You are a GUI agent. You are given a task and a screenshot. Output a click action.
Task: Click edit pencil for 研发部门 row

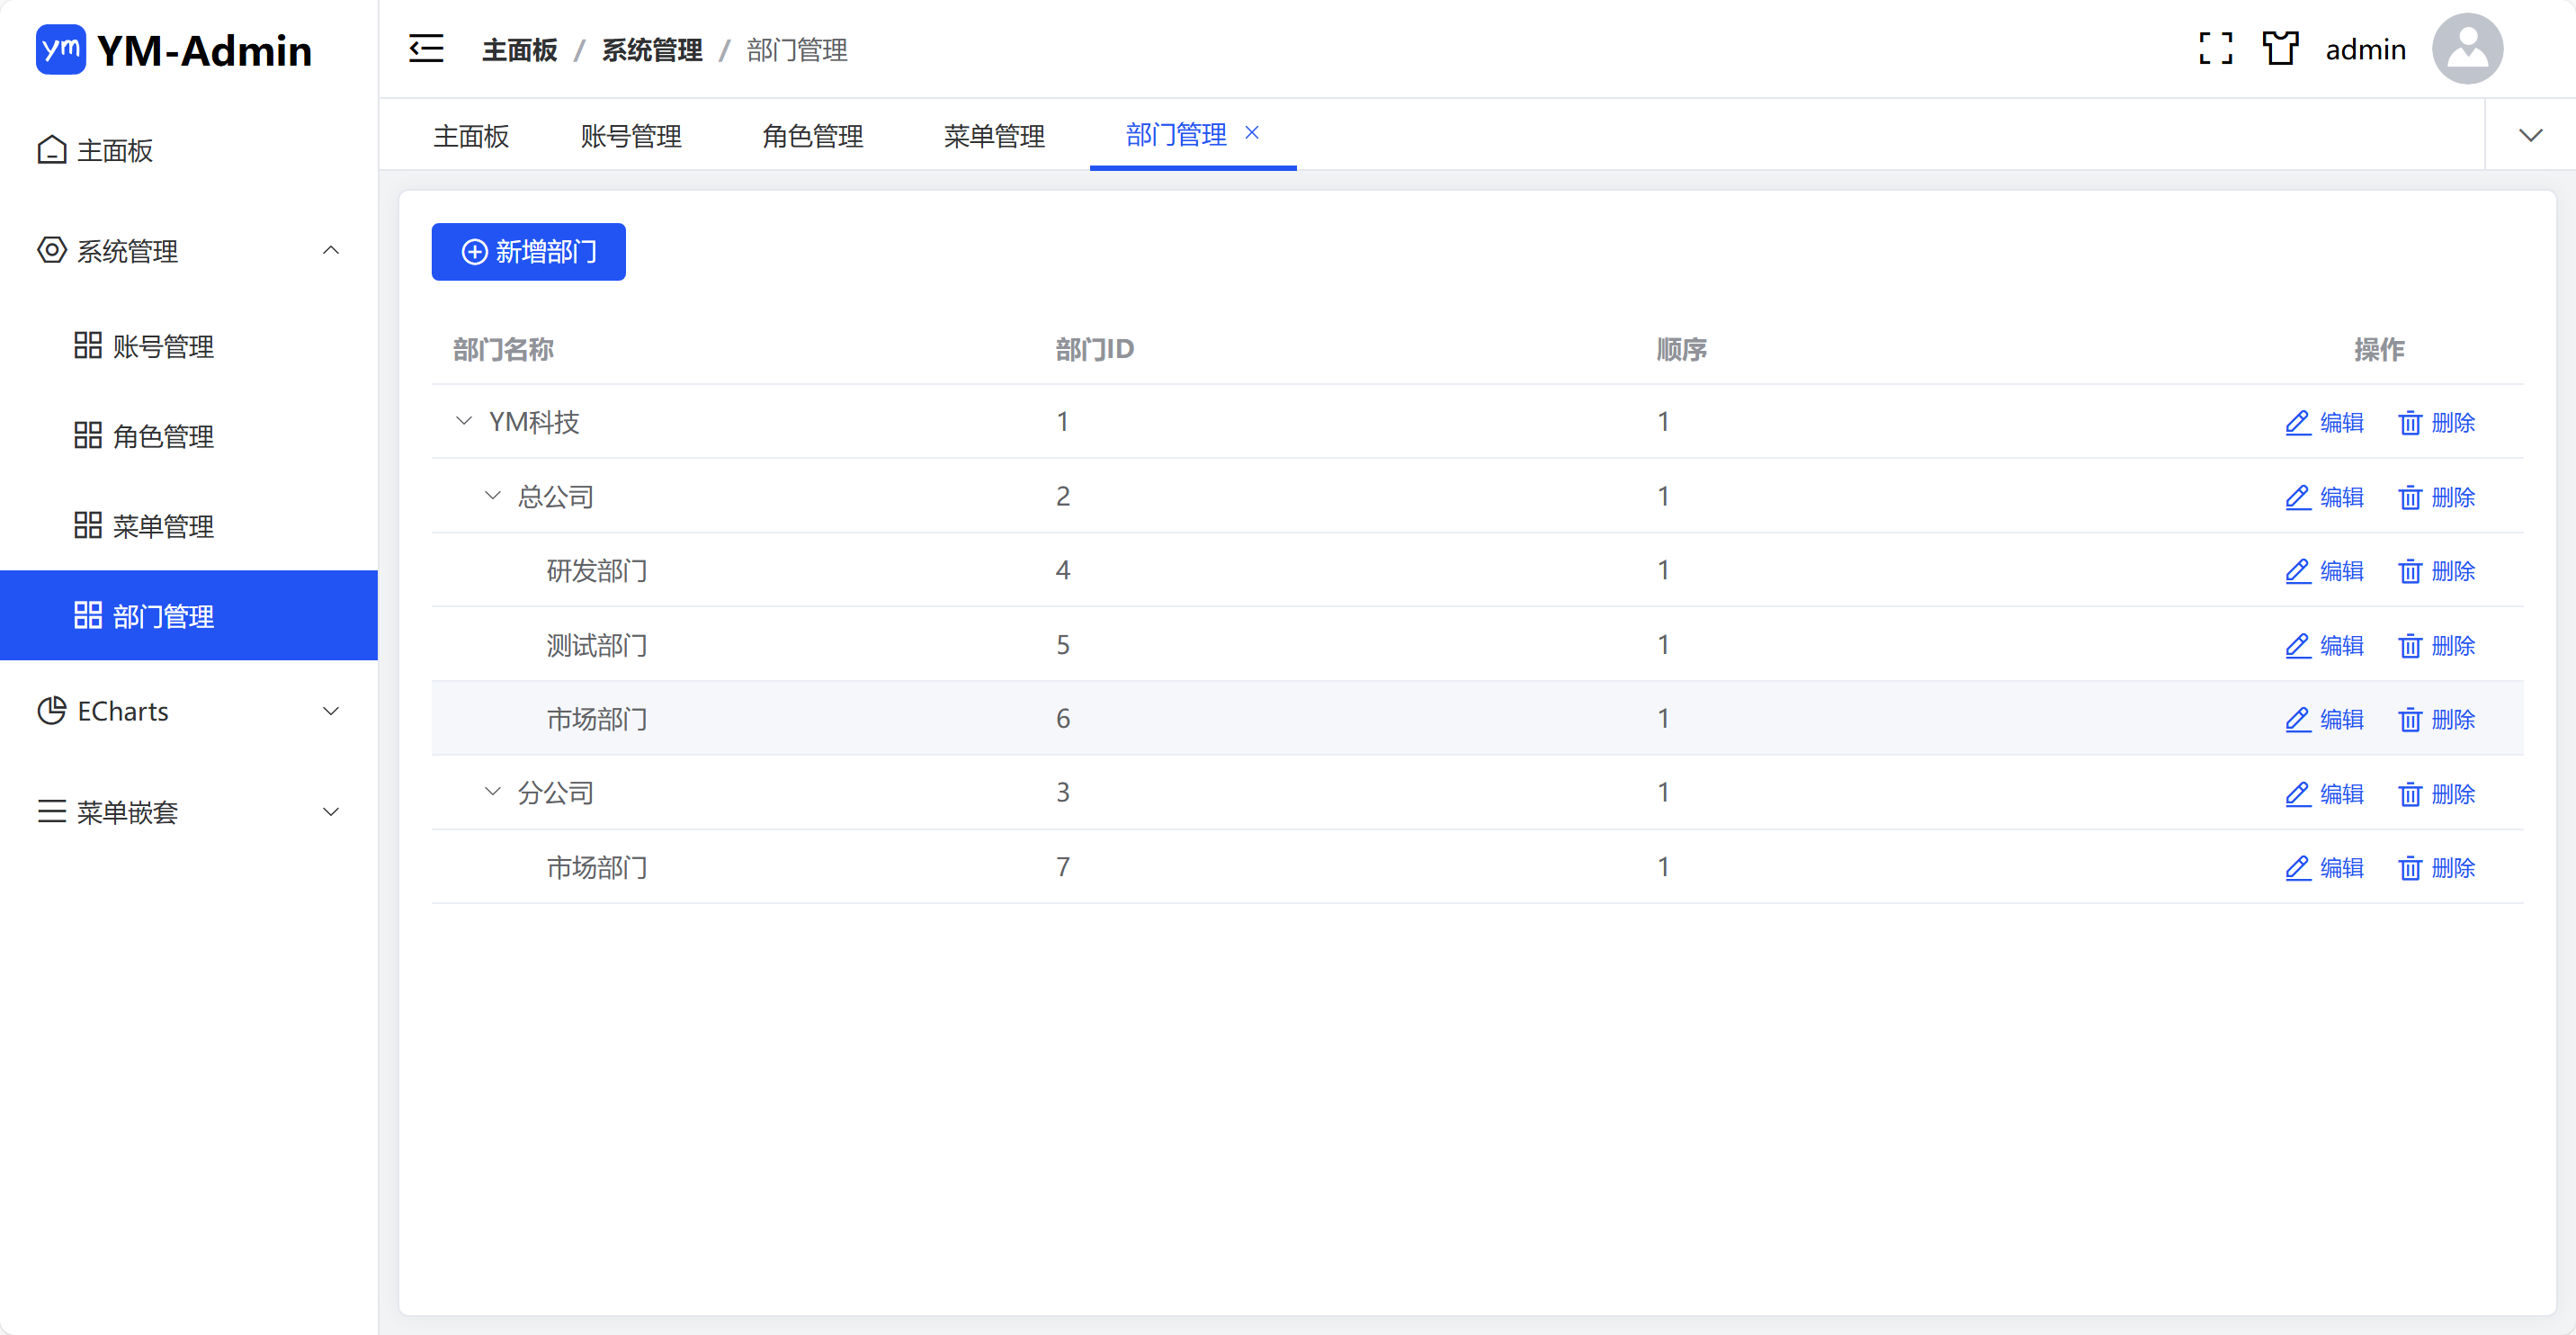pyautogui.click(x=2297, y=571)
